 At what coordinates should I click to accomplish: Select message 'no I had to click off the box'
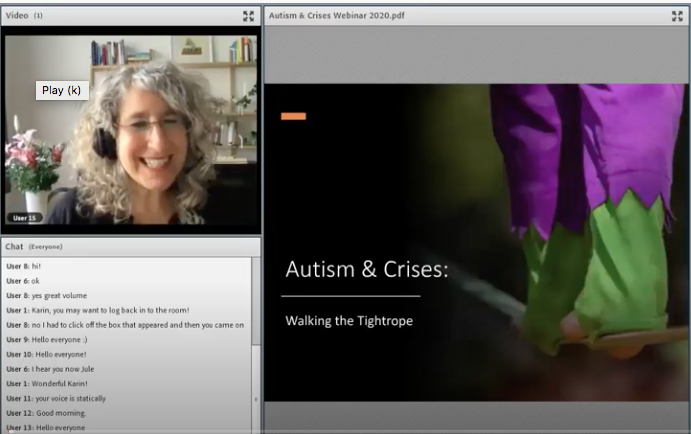(x=125, y=325)
